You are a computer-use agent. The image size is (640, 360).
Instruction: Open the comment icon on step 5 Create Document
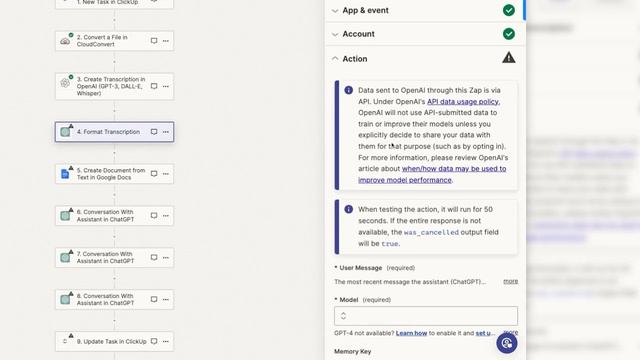tap(154, 174)
